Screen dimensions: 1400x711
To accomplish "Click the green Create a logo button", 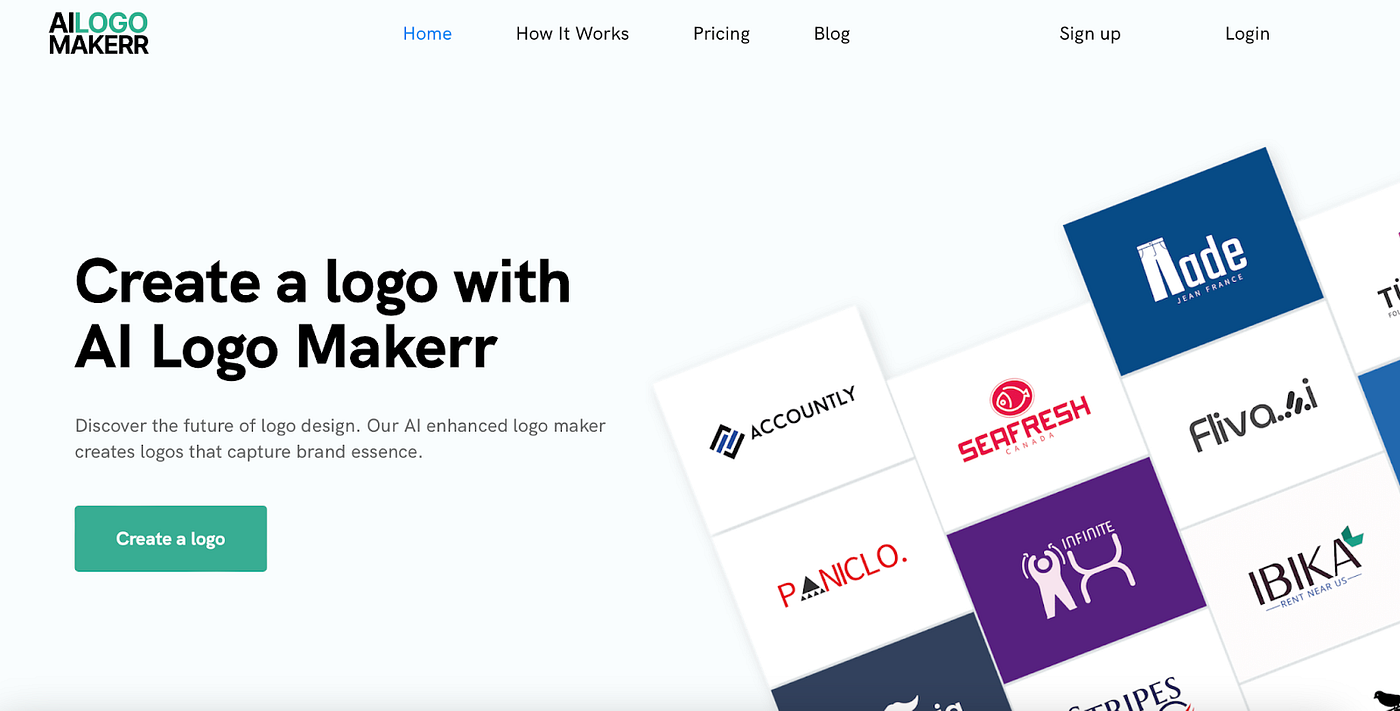I will pyautogui.click(x=171, y=538).
